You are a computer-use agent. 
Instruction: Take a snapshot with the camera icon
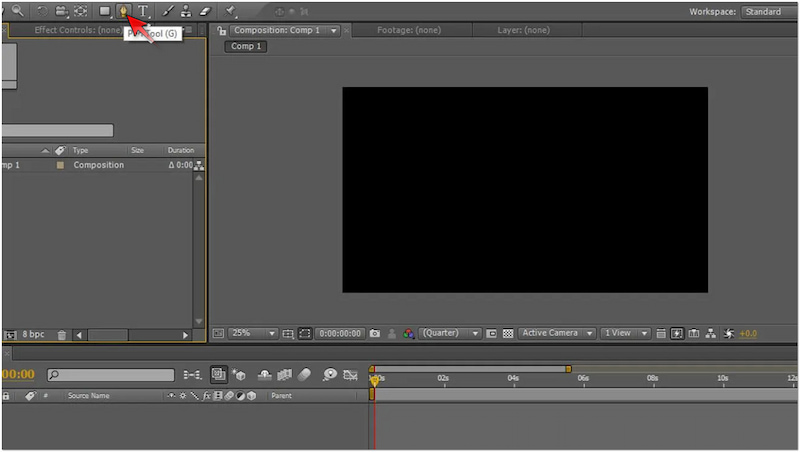click(x=375, y=333)
